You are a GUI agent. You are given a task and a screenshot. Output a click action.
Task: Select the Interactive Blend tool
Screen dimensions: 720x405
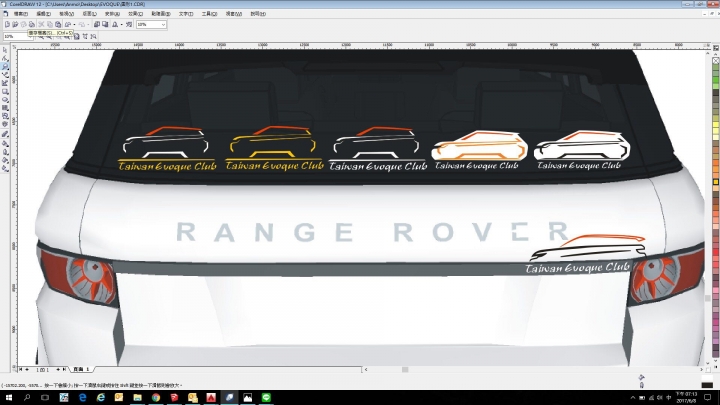[5, 135]
